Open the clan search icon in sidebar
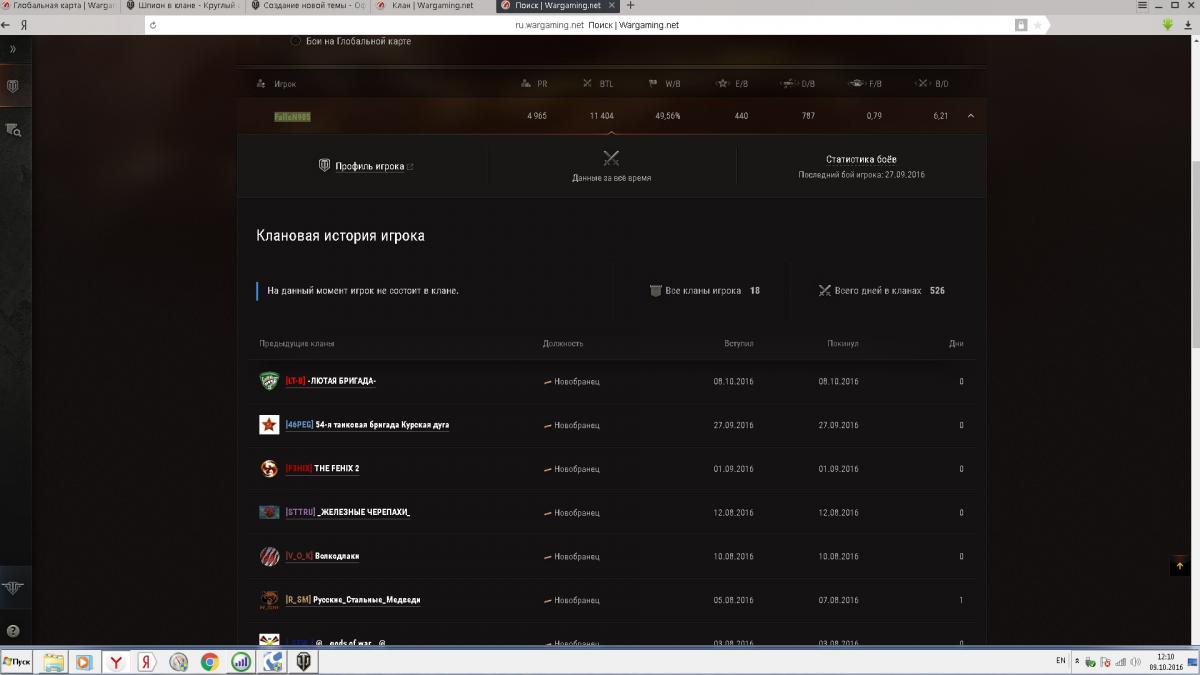The width and height of the screenshot is (1200, 675). click(x=13, y=130)
